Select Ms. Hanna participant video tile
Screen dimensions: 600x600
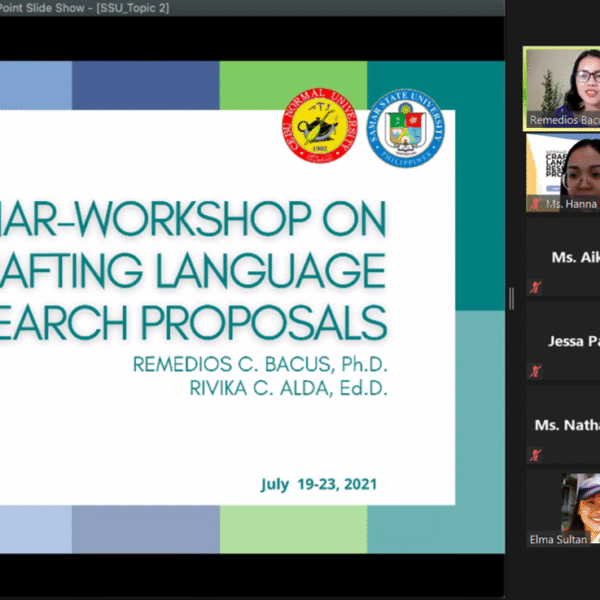[563, 173]
